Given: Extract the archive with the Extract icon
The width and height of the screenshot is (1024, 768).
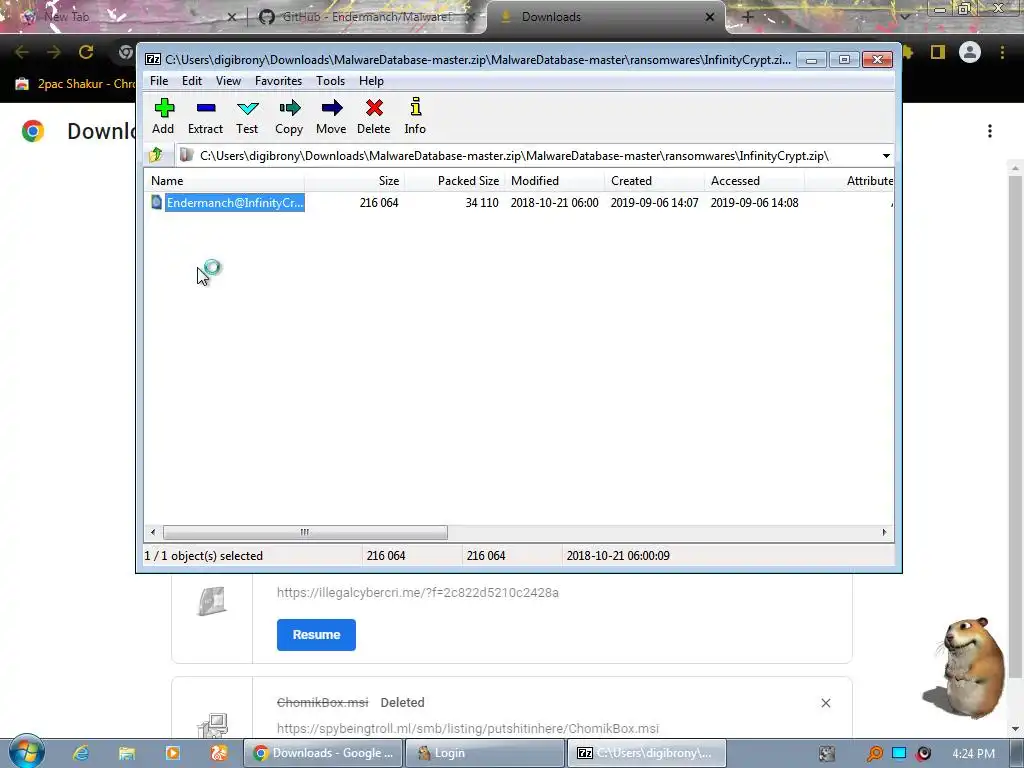Looking at the screenshot, I should click(x=205, y=116).
